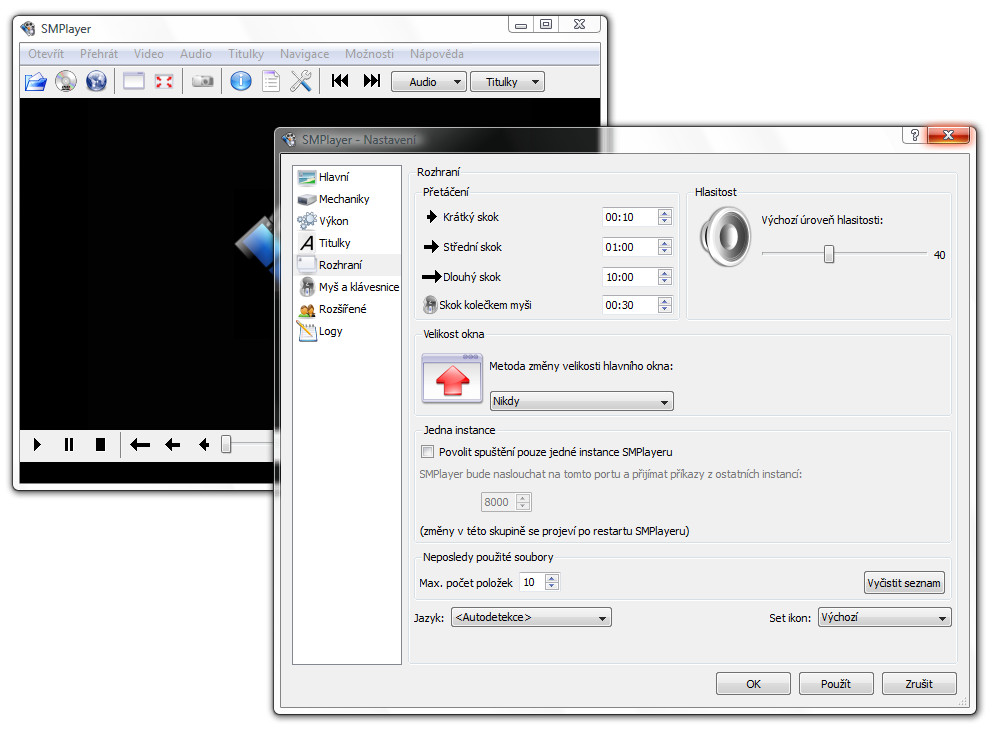The width and height of the screenshot is (993, 730).
Task: Expand the Jazyk Autodetekce language dropdown
Action: 531,617
